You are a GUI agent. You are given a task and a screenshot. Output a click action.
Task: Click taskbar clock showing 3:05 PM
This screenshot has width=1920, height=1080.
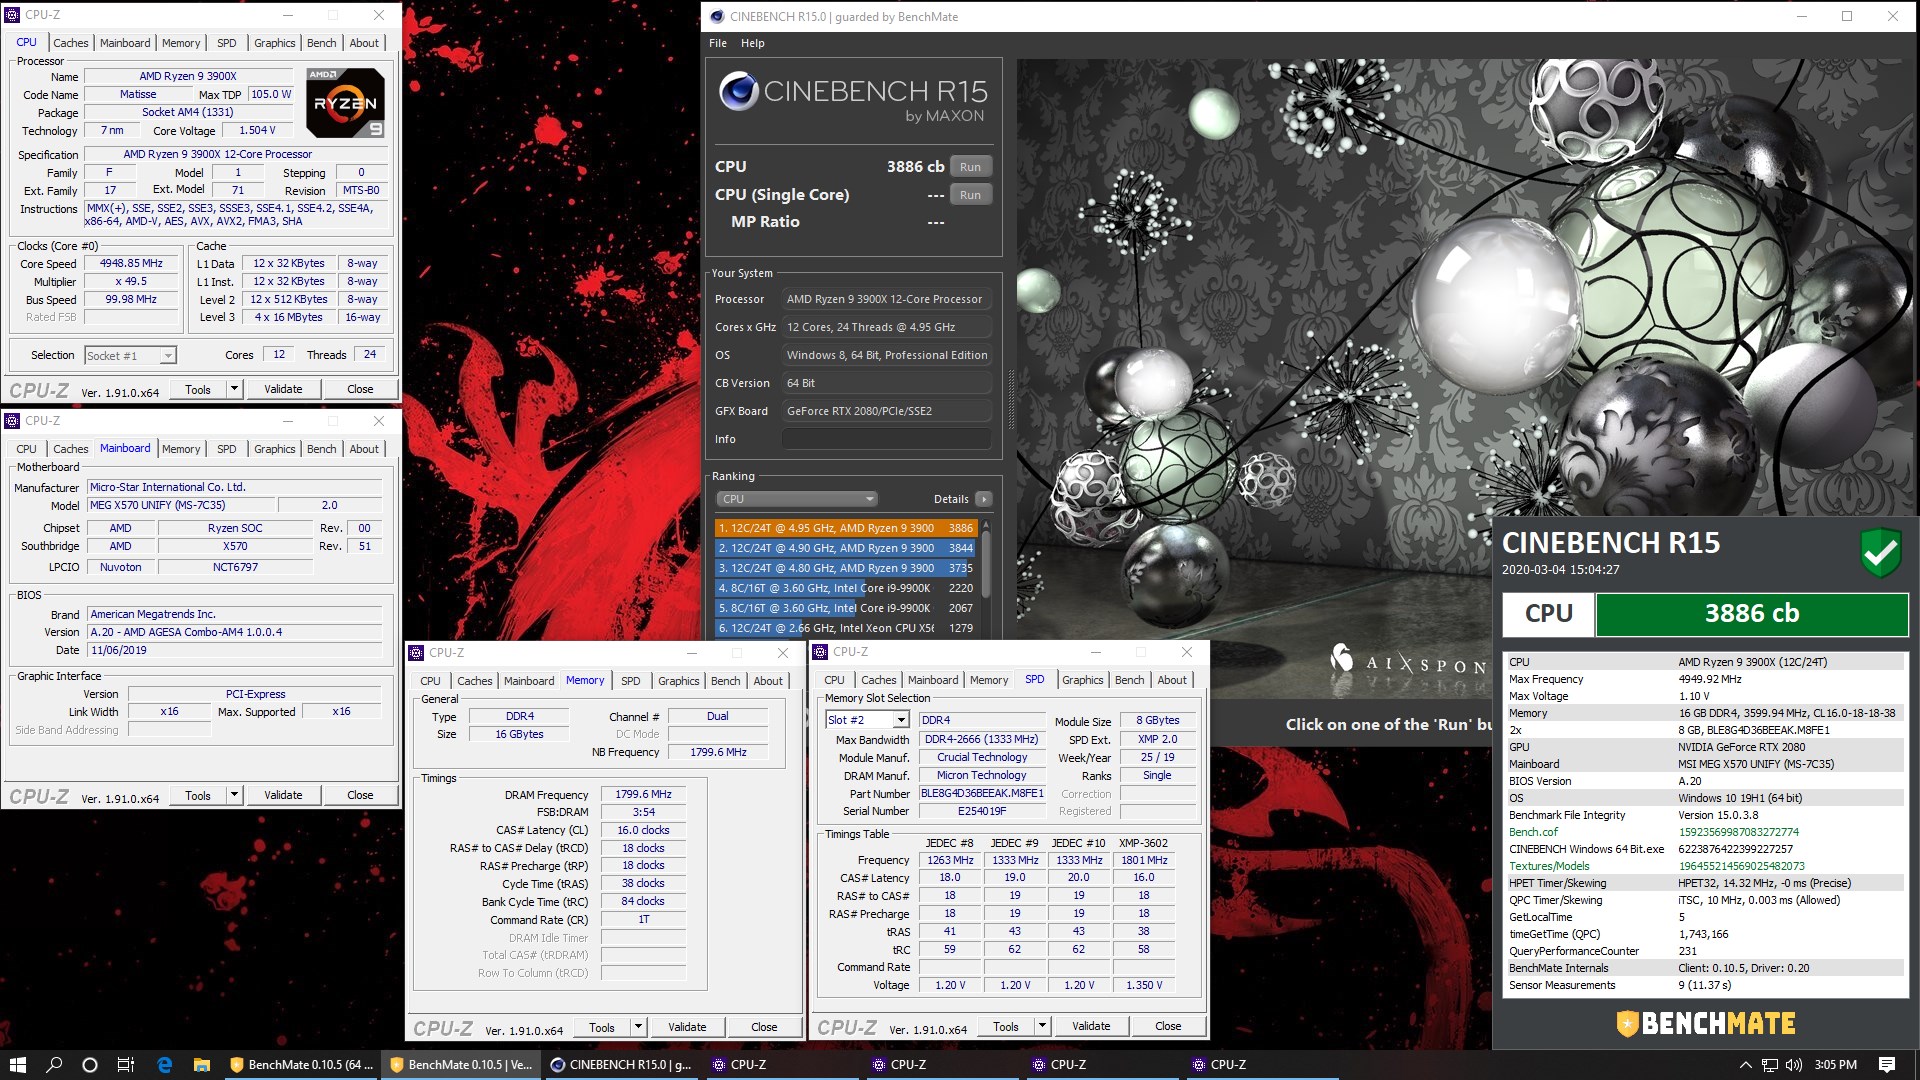pos(1835,1064)
